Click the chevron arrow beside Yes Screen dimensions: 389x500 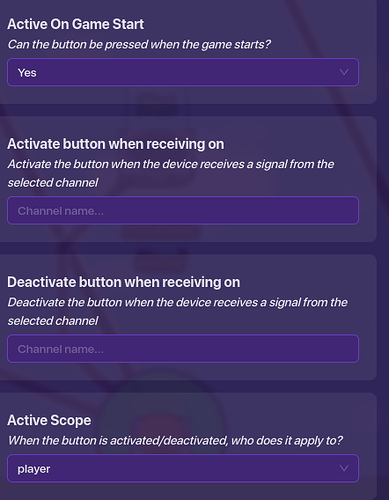pyautogui.click(x=344, y=72)
